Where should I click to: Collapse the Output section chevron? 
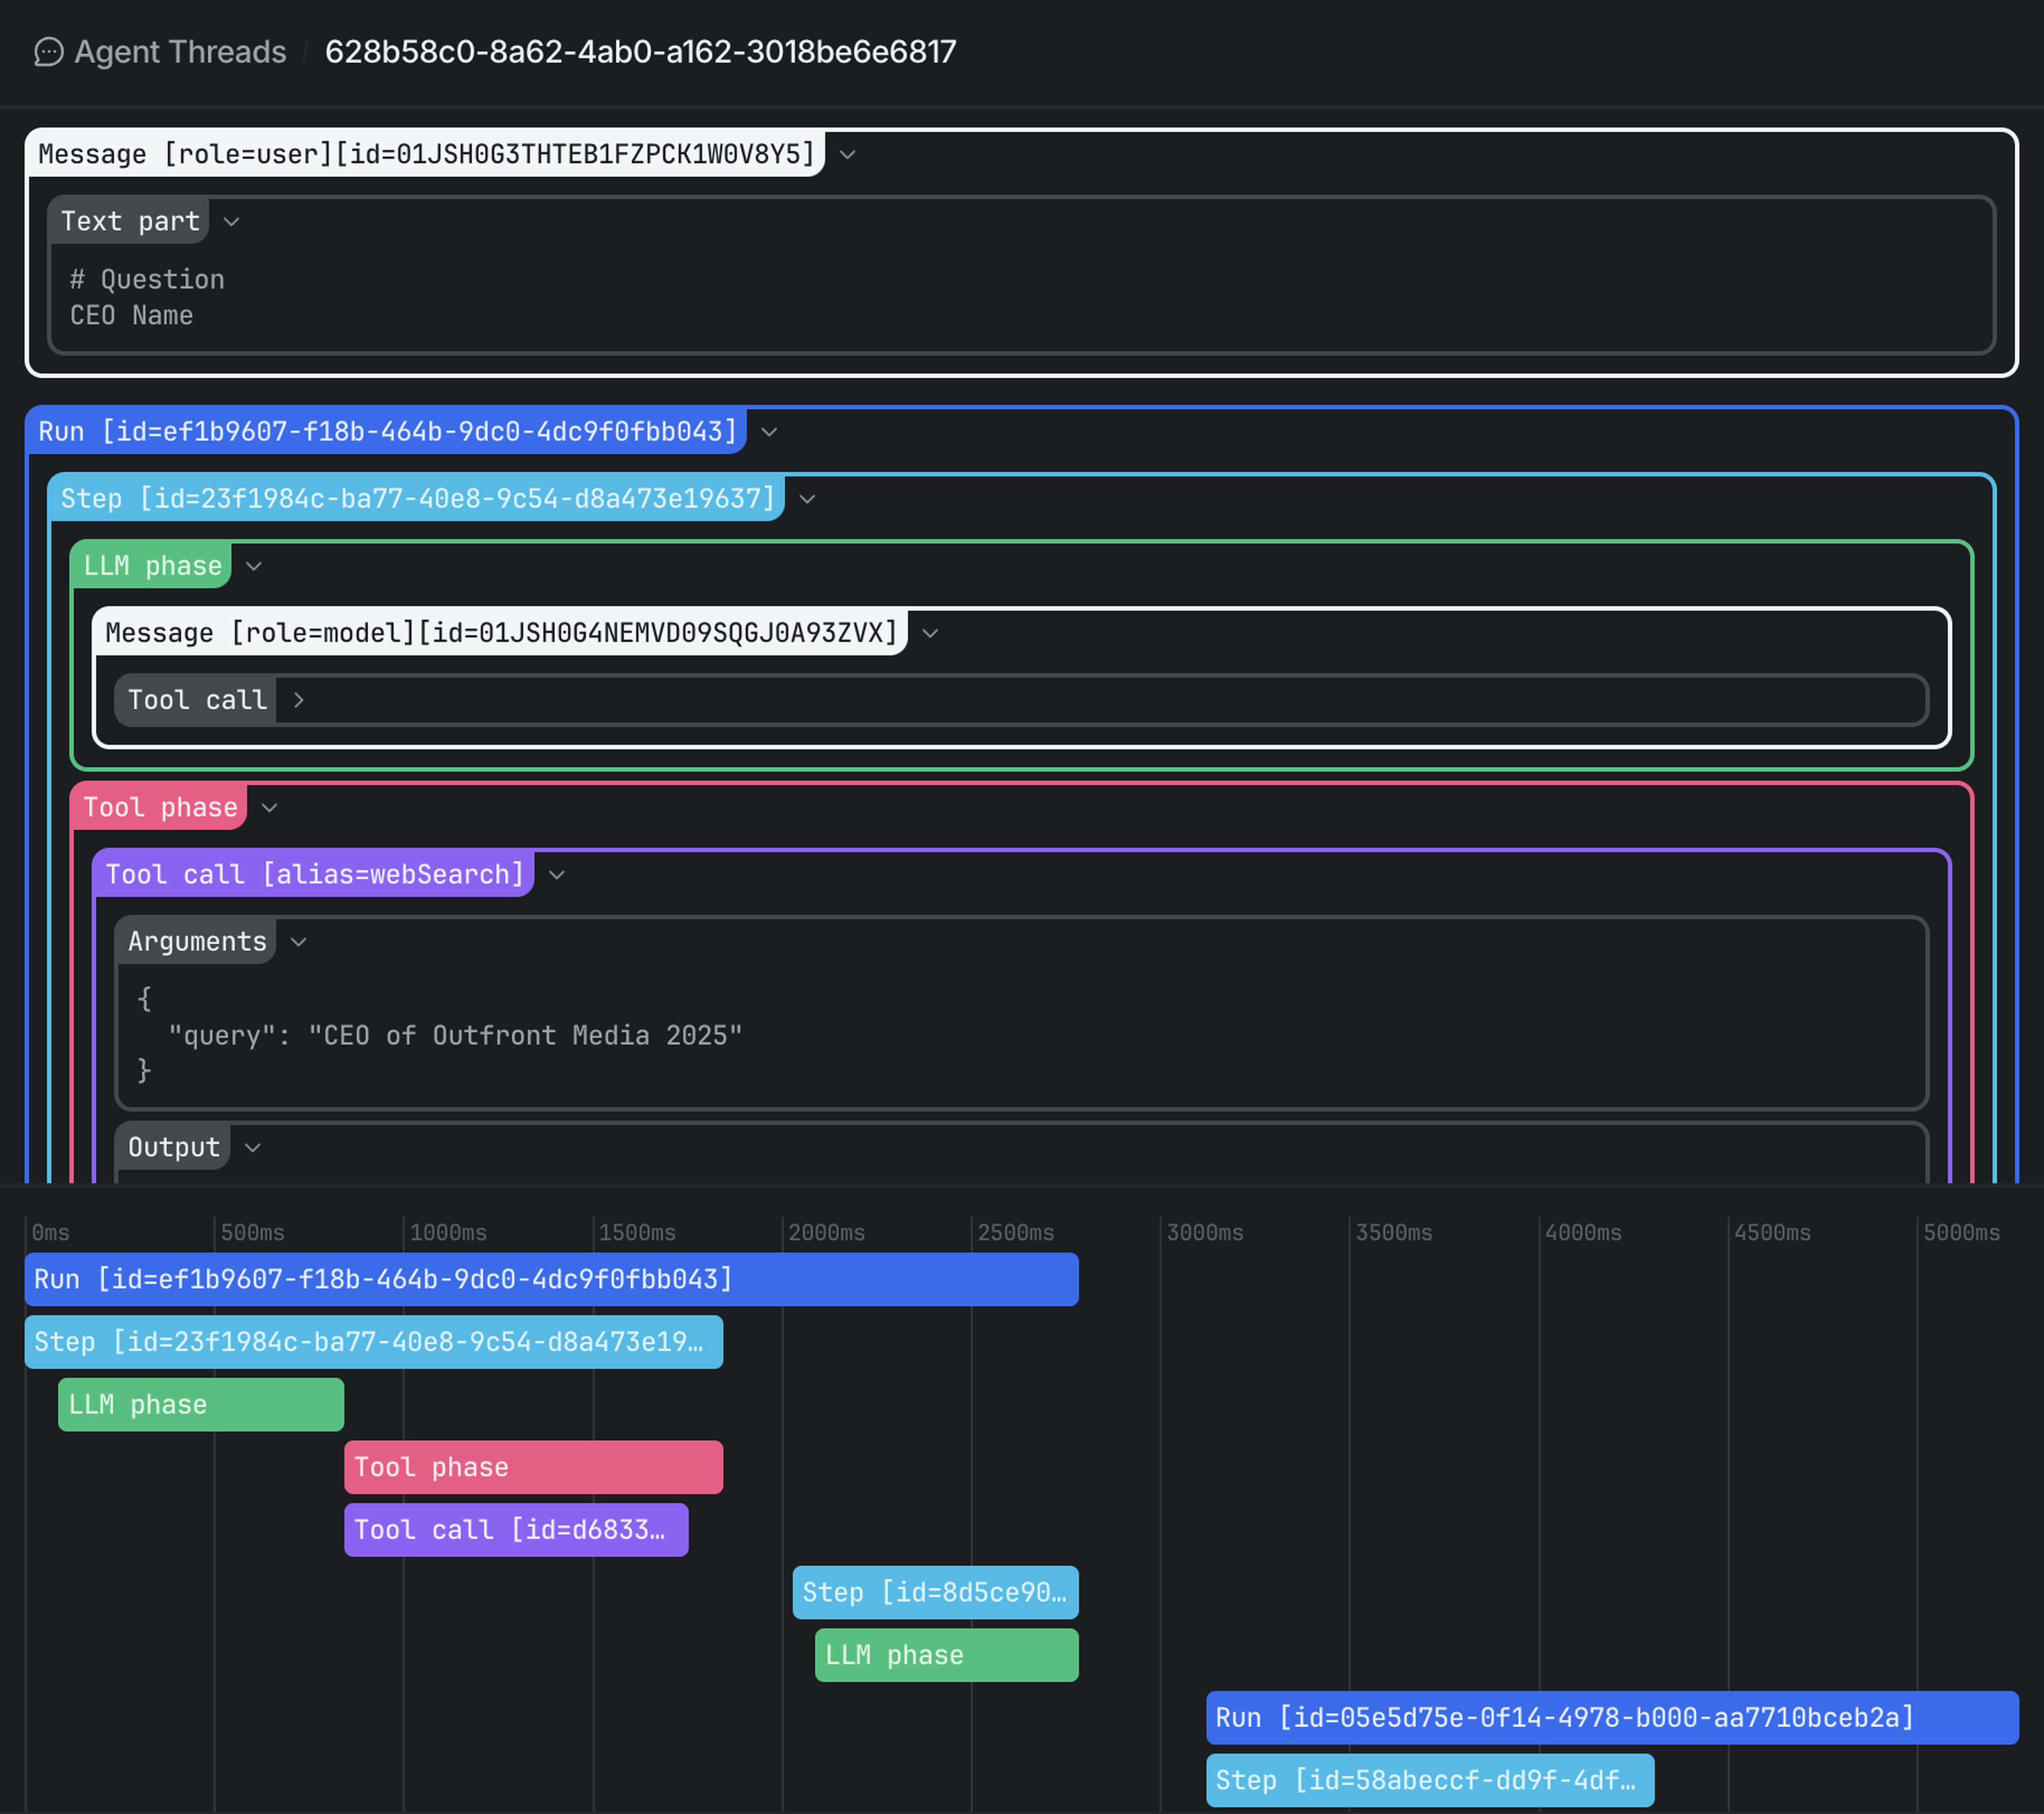(253, 1148)
